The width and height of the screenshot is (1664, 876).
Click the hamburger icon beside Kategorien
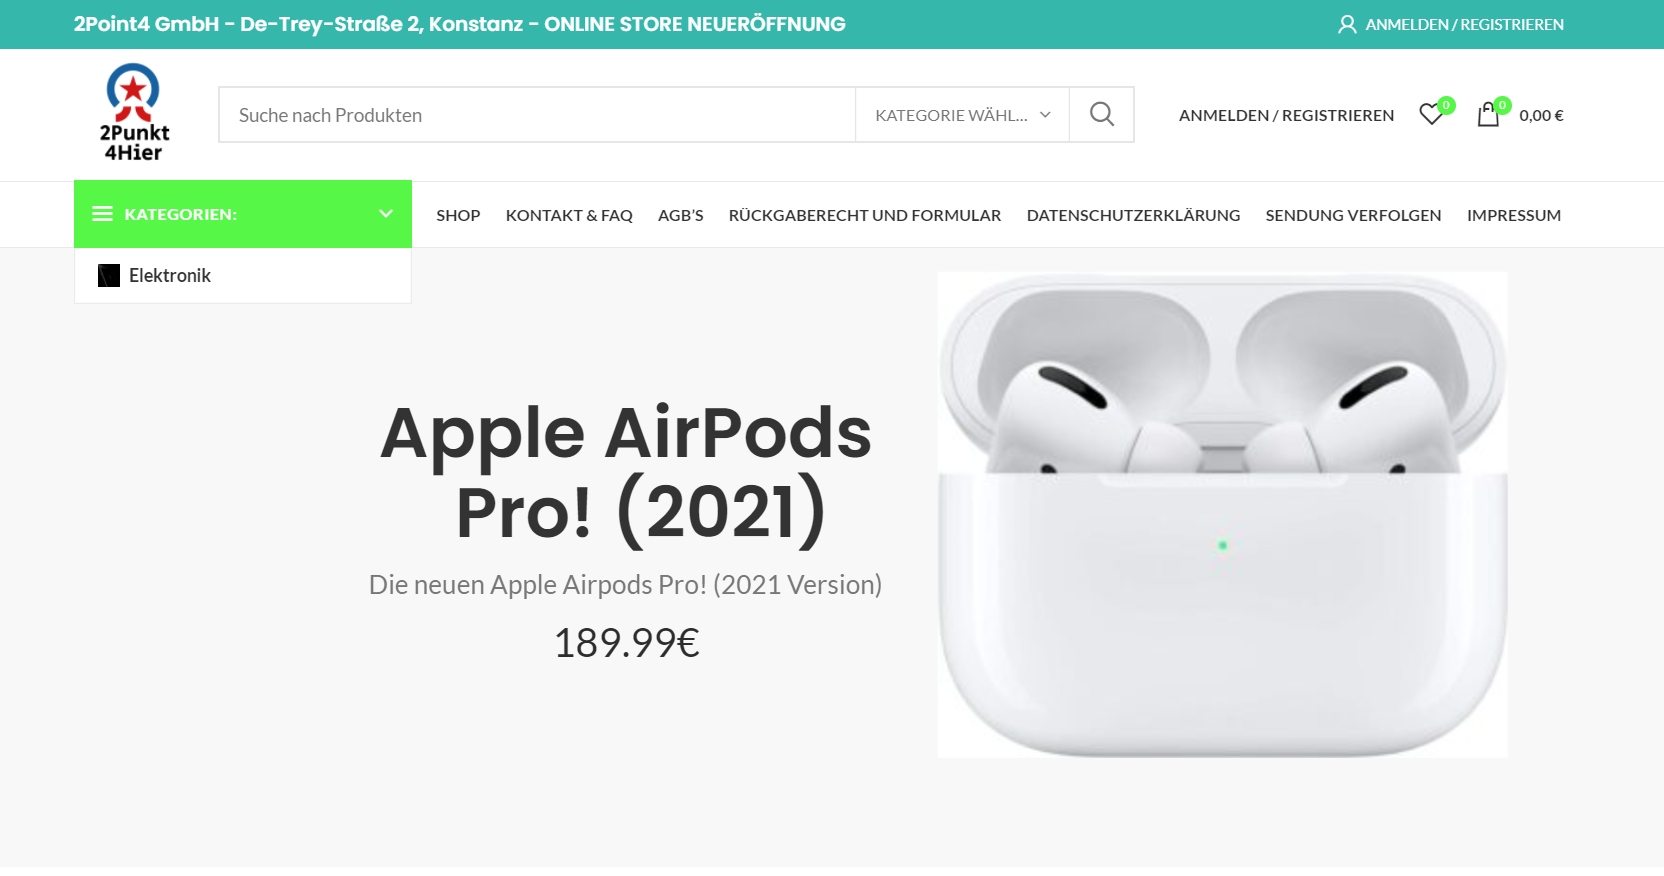point(102,214)
